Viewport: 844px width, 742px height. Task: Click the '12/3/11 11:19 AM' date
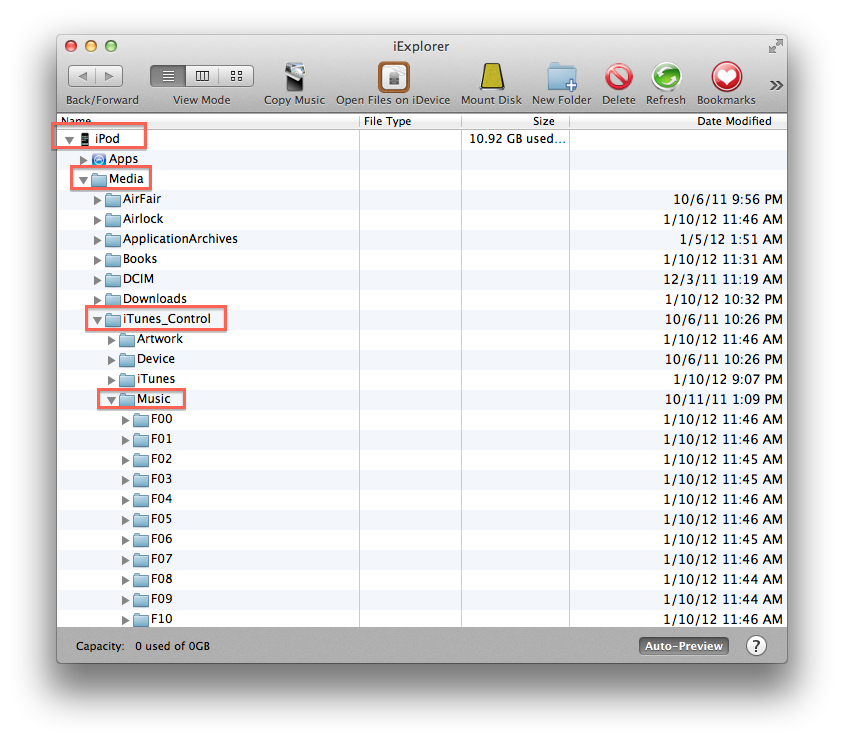[723, 279]
